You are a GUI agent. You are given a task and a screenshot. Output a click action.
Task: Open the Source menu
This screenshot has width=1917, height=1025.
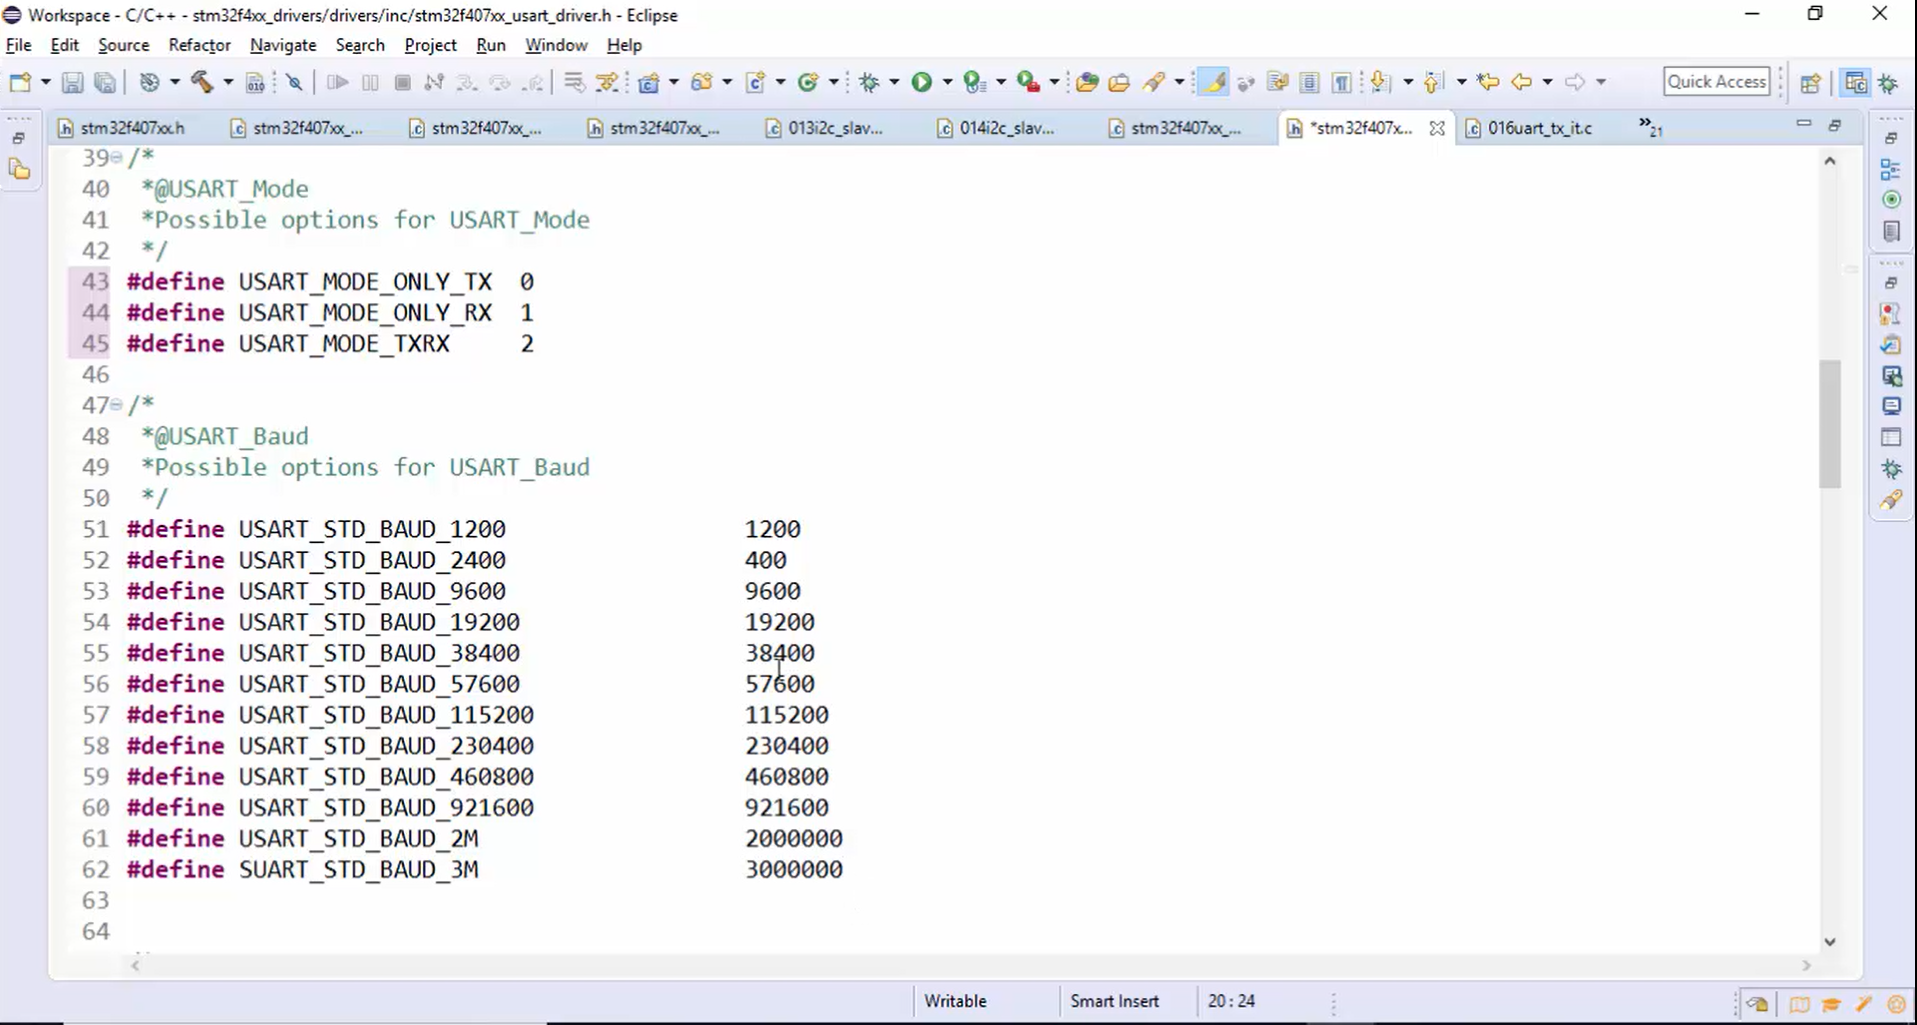pyautogui.click(x=124, y=45)
